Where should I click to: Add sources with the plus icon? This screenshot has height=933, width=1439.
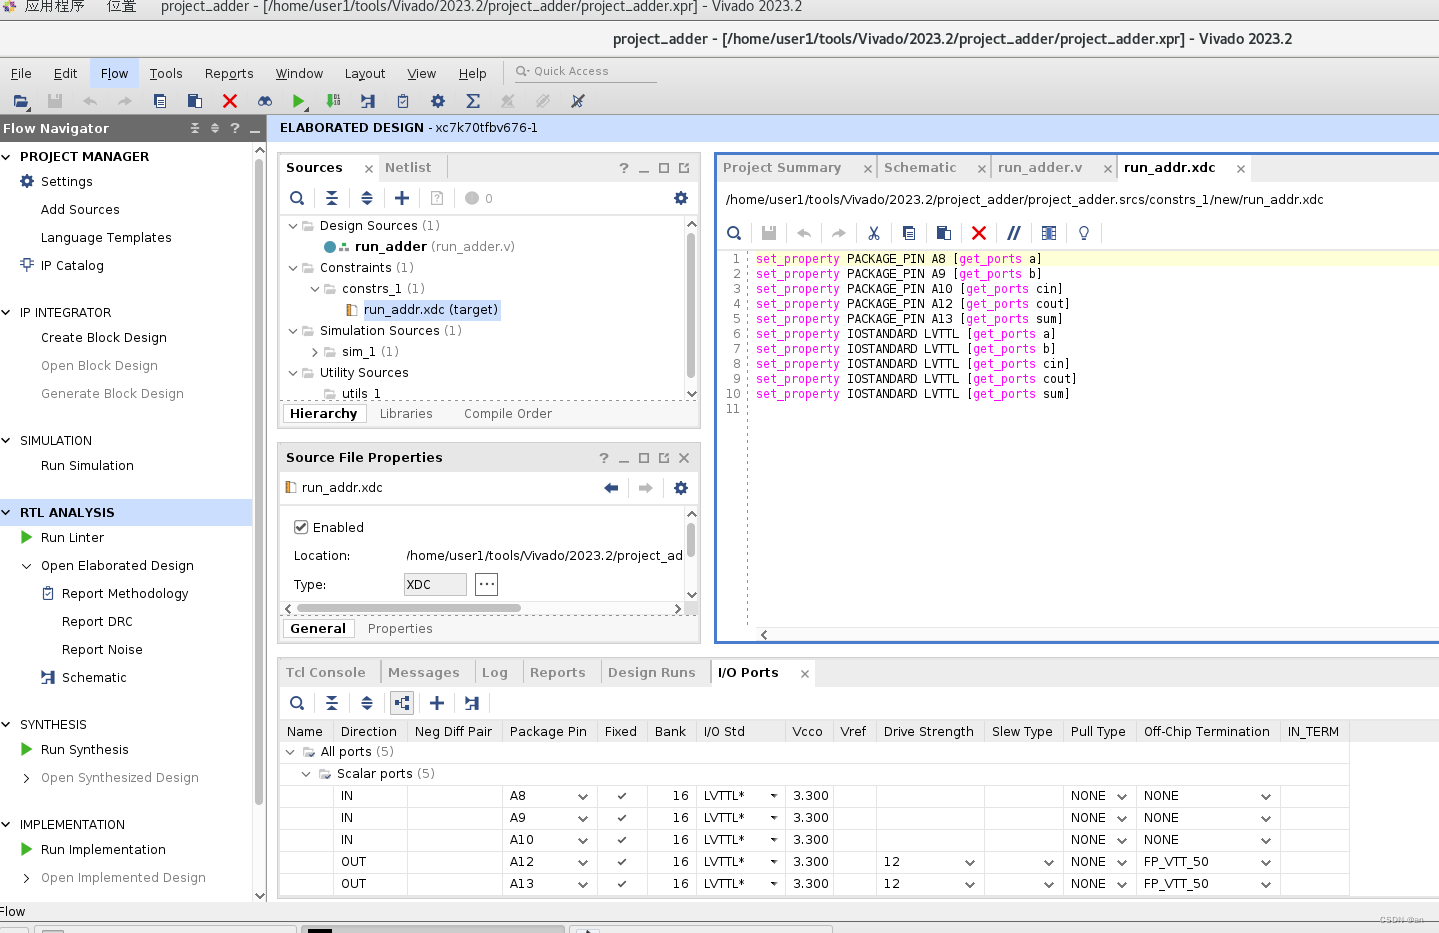click(402, 198)
